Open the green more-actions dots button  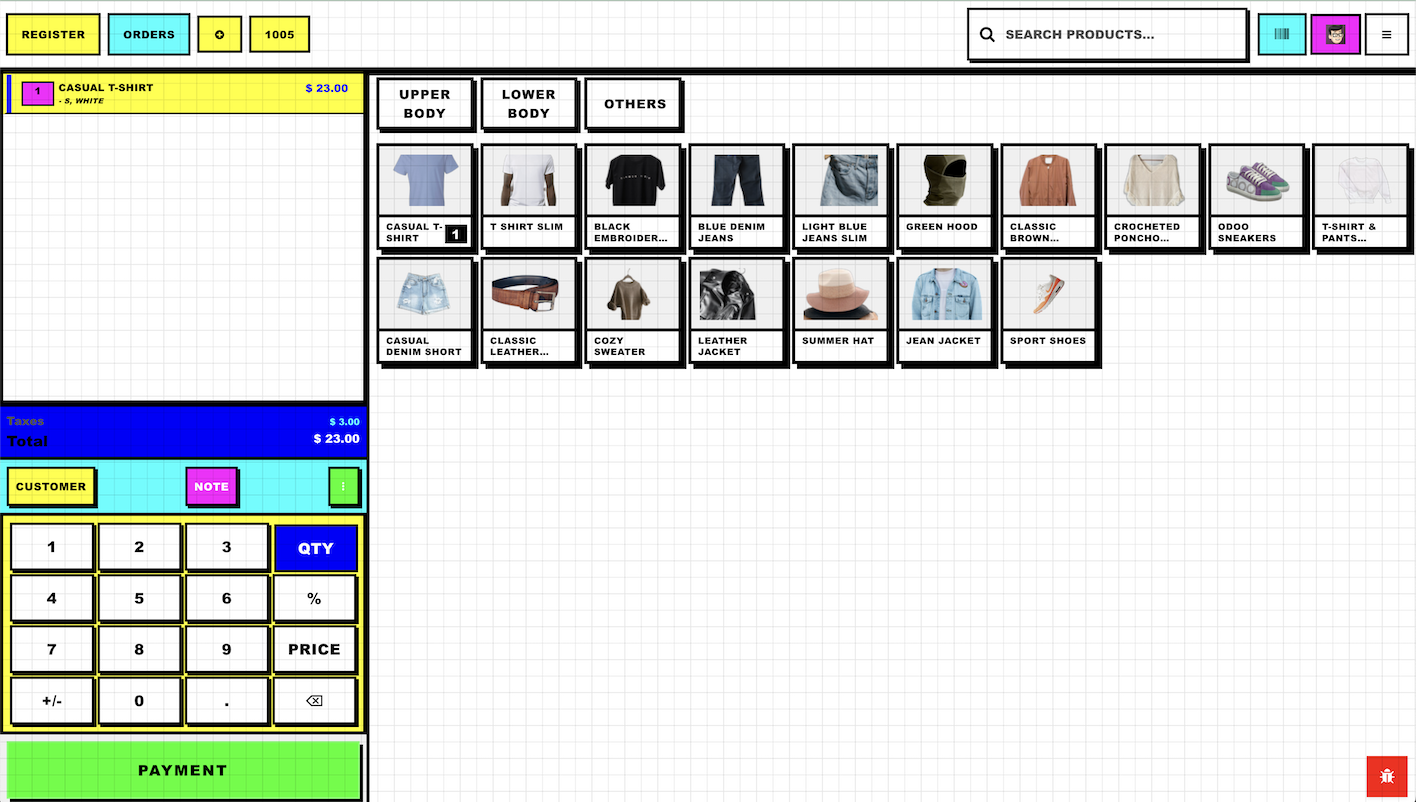(343, 487)
